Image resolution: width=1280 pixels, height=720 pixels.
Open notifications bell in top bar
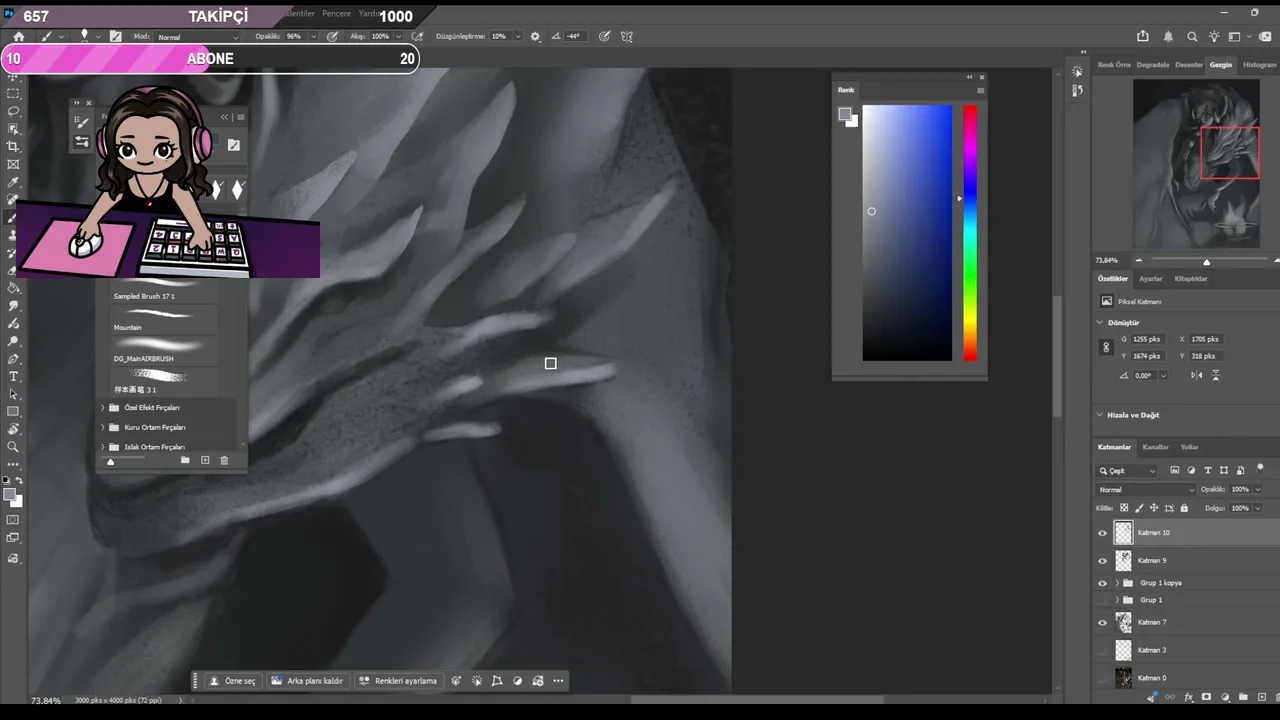pyautogui.click(x=1168, y=36)
